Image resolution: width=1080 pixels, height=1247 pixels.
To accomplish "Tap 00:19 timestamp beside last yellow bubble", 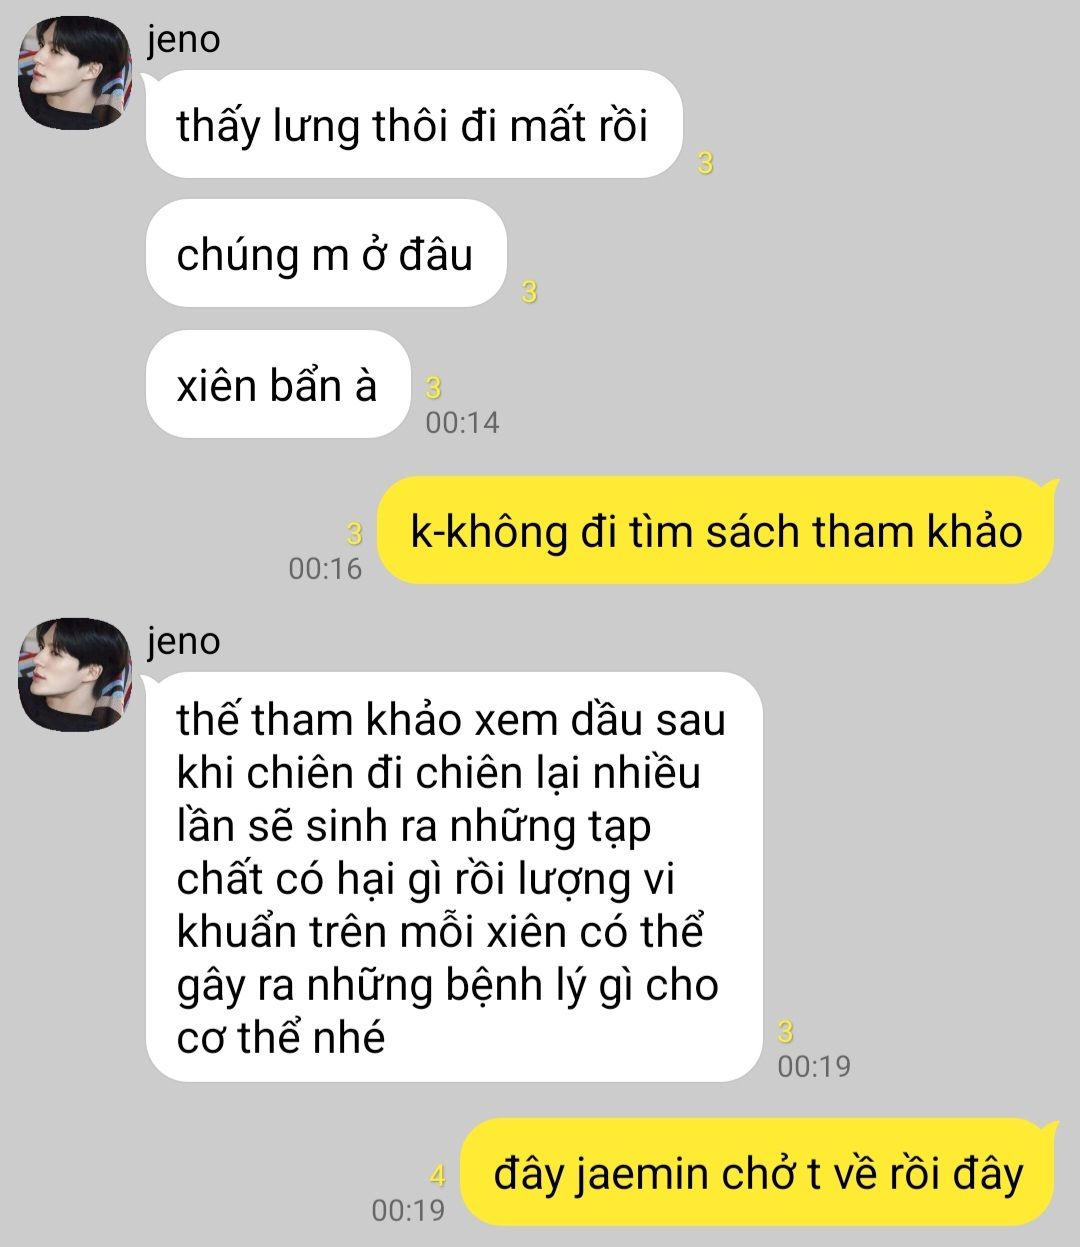I will (x=408, y=1210).
